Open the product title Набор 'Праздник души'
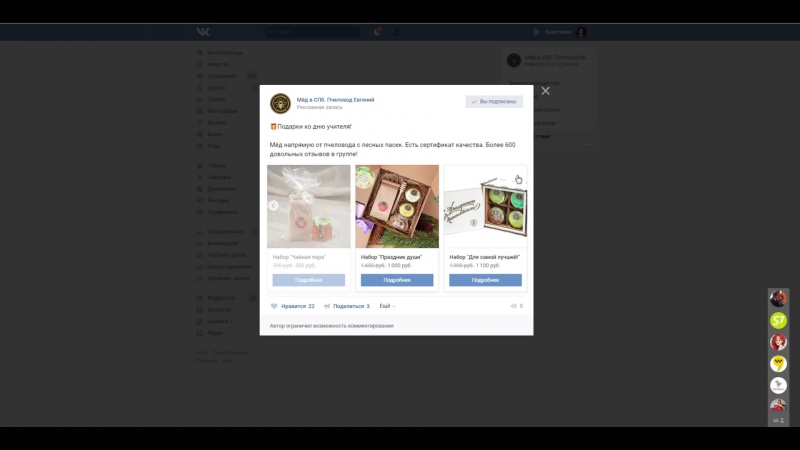This screenshot has height=450, width=800. pos(391,257)
